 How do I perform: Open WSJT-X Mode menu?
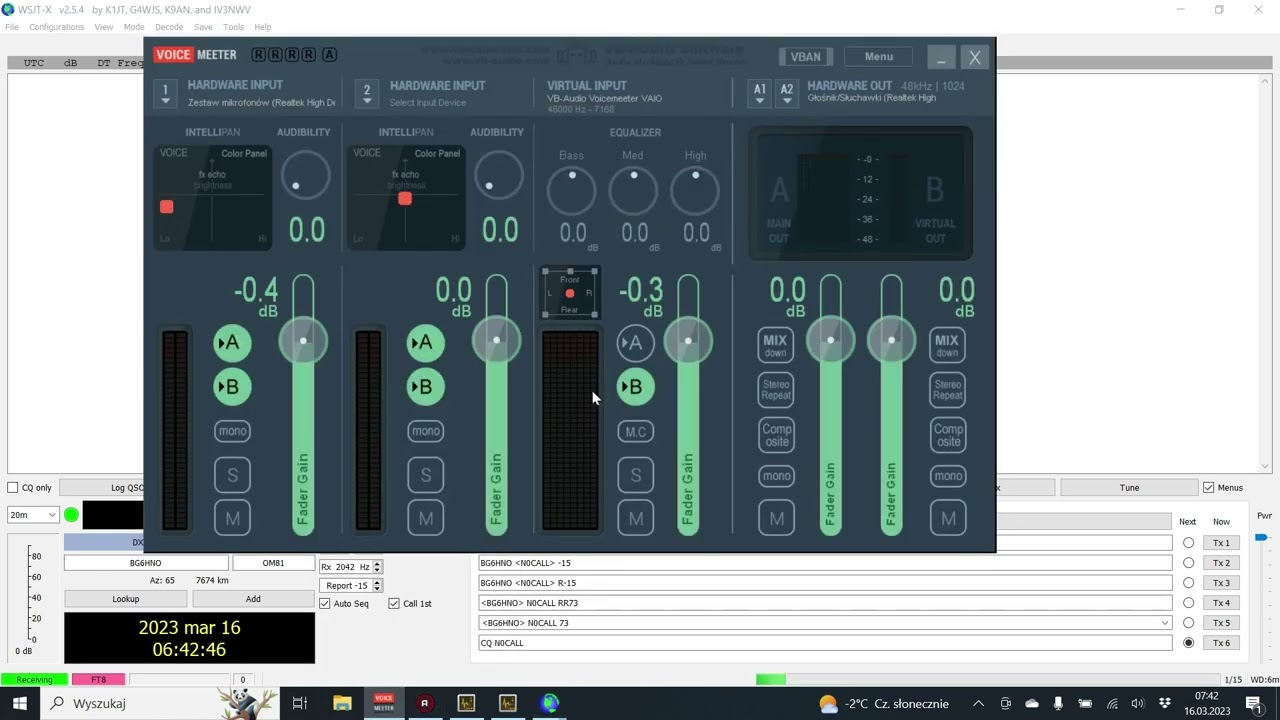click(134, 27)
